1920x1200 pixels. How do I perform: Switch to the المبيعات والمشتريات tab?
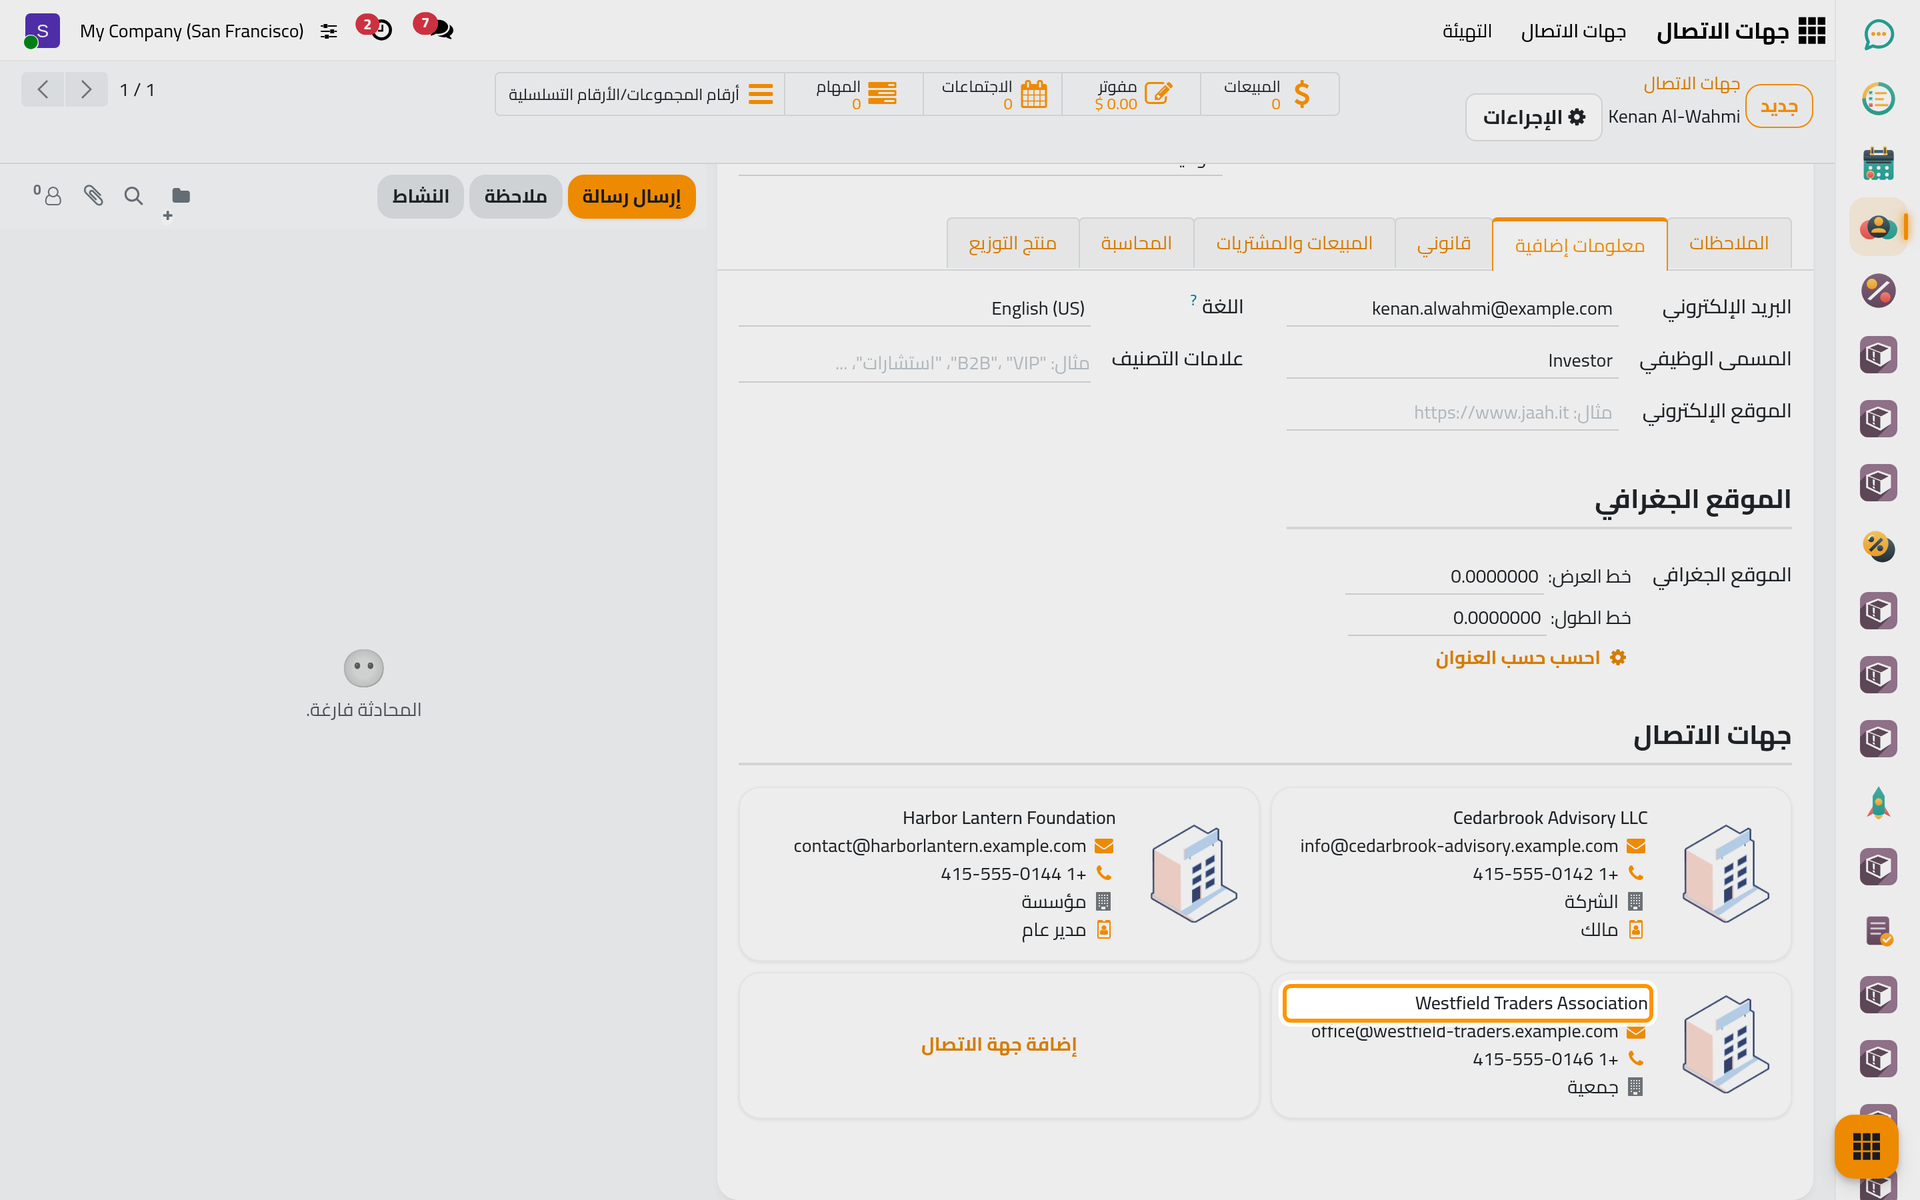1294,243
